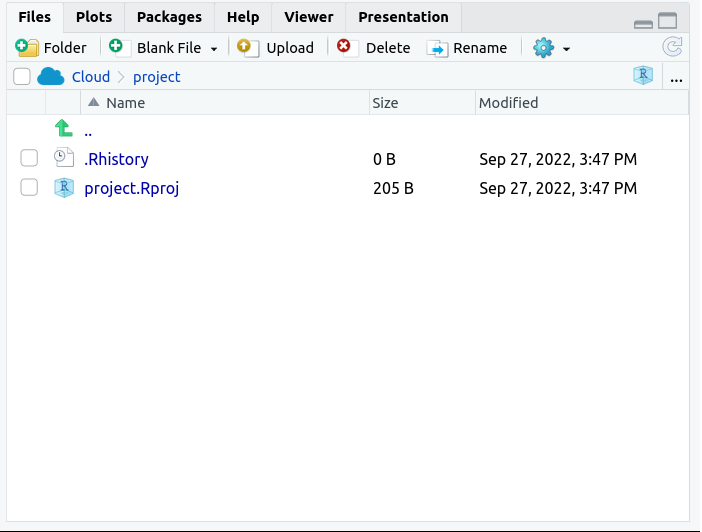Click the R project icon in path bar
This screenshot has height=532, width=702.
(x=643, y=76)
